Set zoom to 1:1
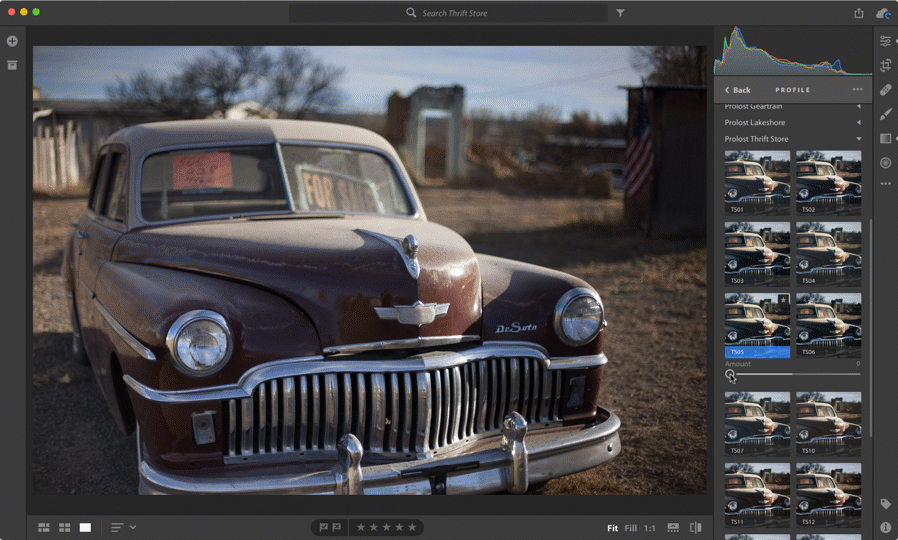This screenshot has height=540, width=898. click(x=649, y=528)
